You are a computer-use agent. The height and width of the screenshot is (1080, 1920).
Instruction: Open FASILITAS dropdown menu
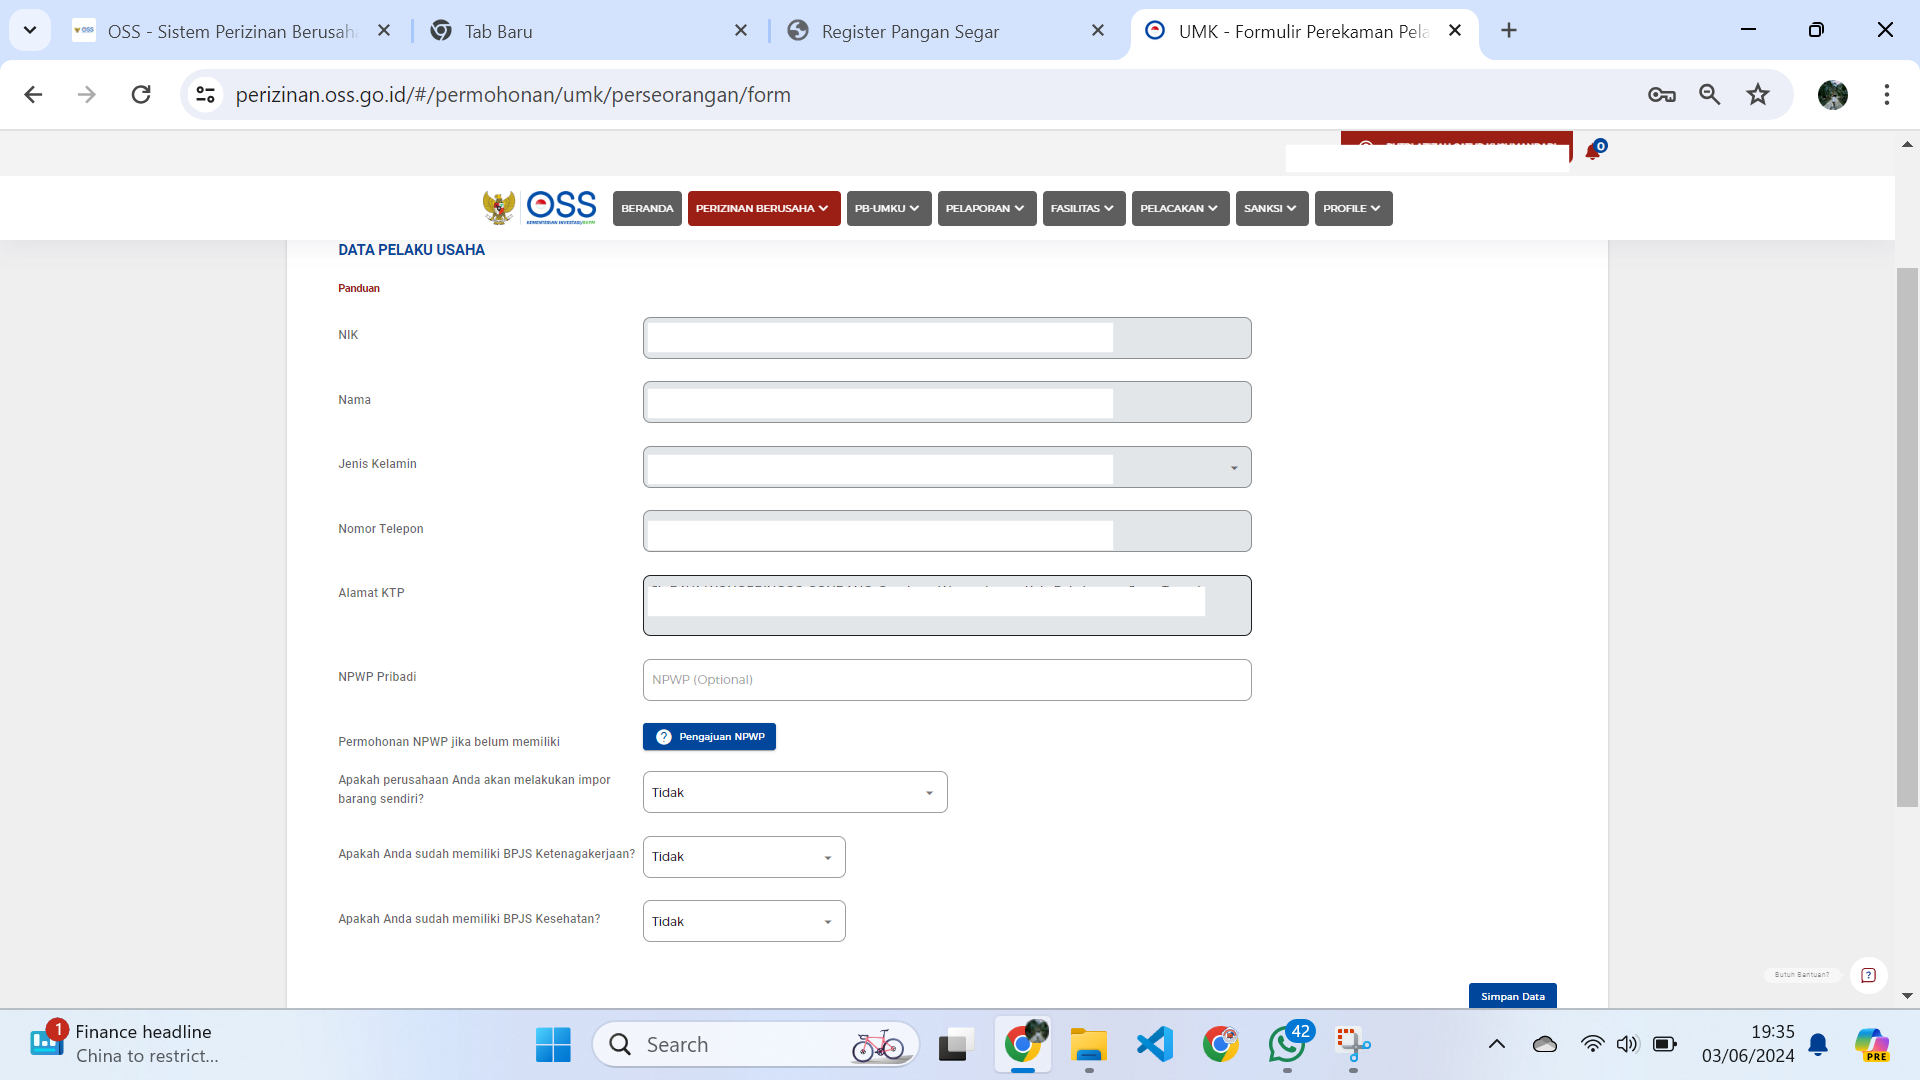1079,208
